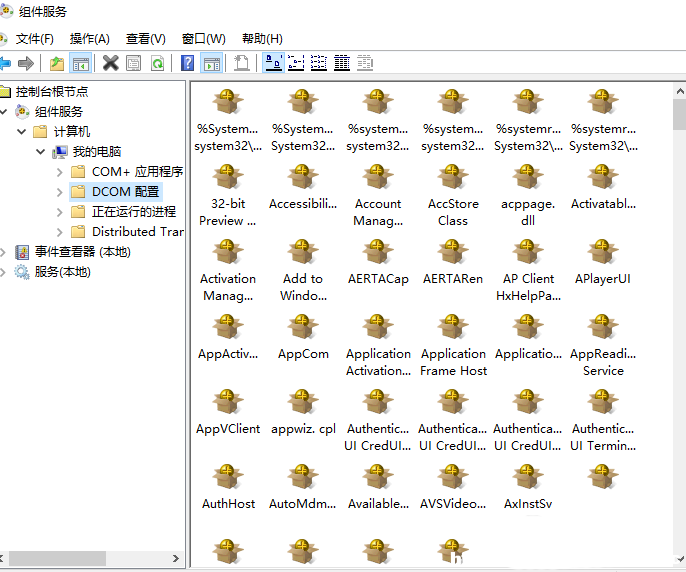Expand the DCOM 配置 node
Image resolution: width=686 pixels, height=572 pixels.
click(x=60, y=192)
